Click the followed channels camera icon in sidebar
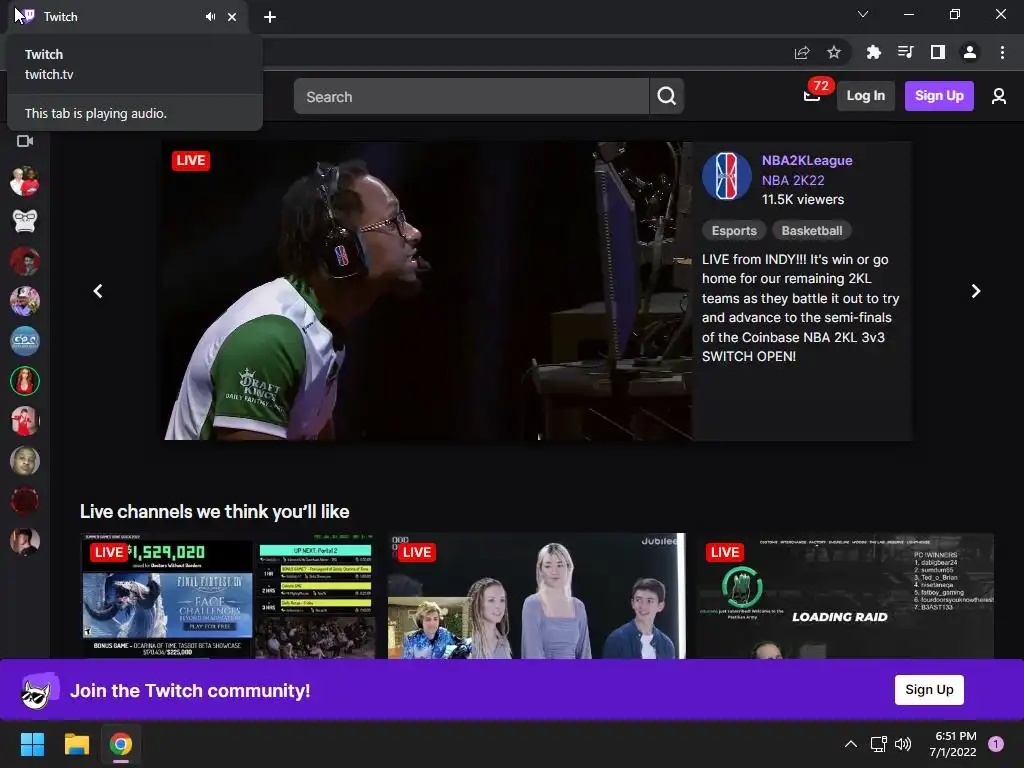Screen dimensions: 1024x768 (x=25, y=141)
